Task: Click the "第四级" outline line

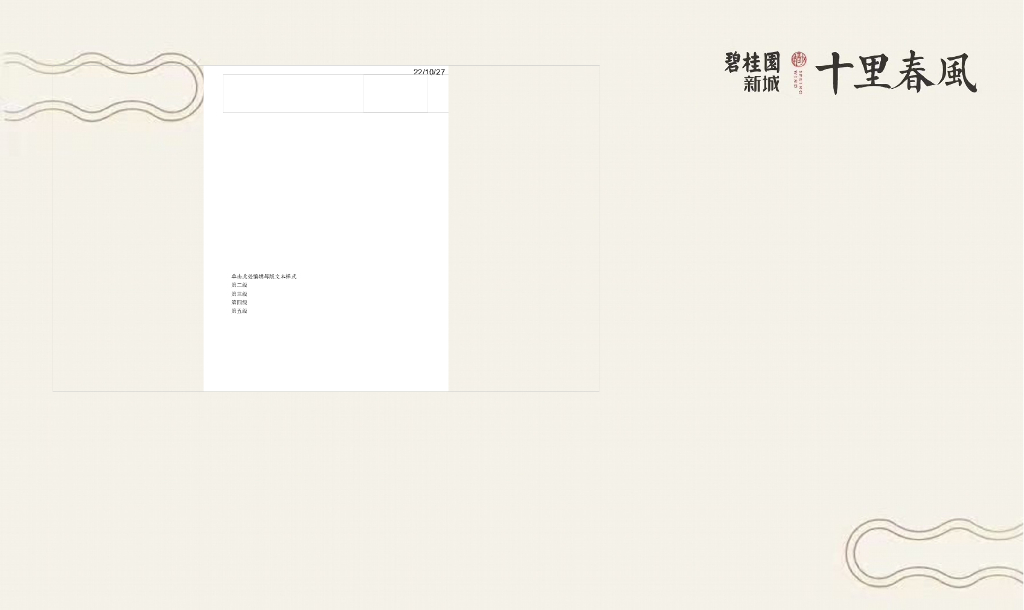Action: tap(239, 302)
